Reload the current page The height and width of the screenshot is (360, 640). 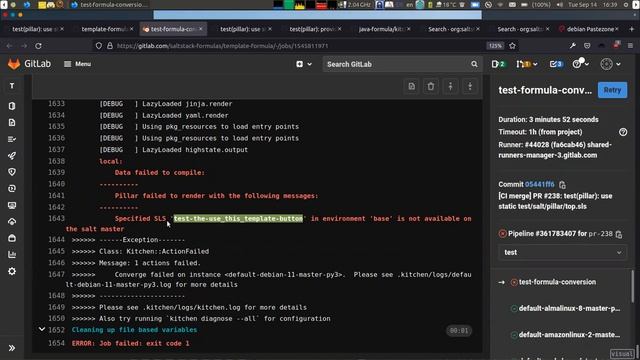[x=38, y=46]
